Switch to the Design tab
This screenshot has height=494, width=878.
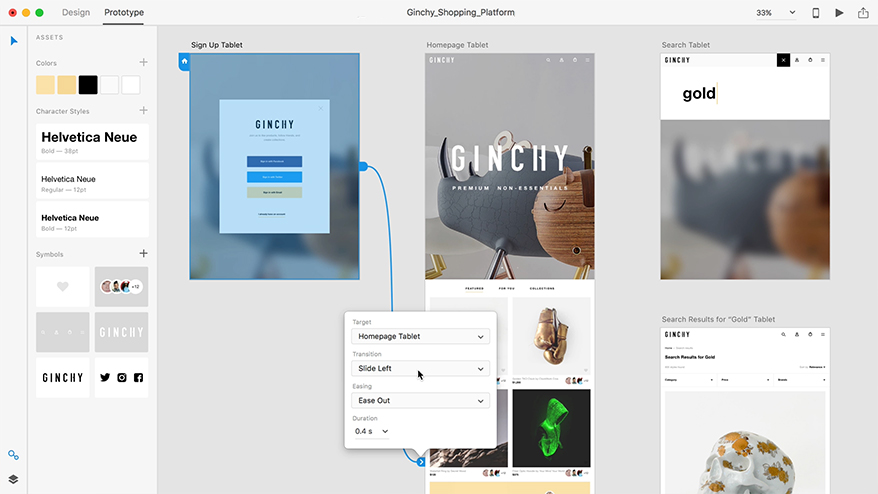(75, 13)
